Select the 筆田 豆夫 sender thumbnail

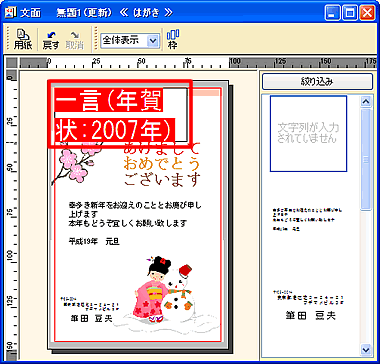point(307,305)
